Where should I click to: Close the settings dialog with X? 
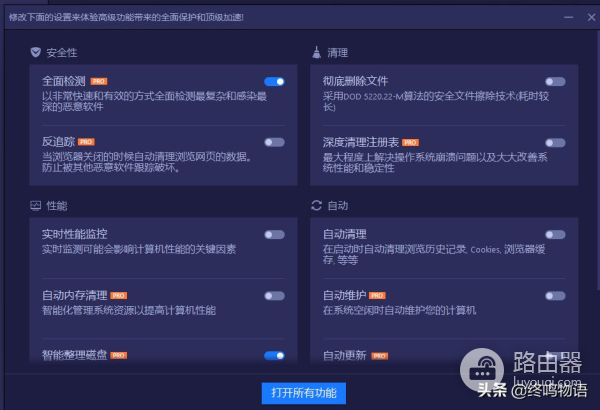(x=591, y=17)
